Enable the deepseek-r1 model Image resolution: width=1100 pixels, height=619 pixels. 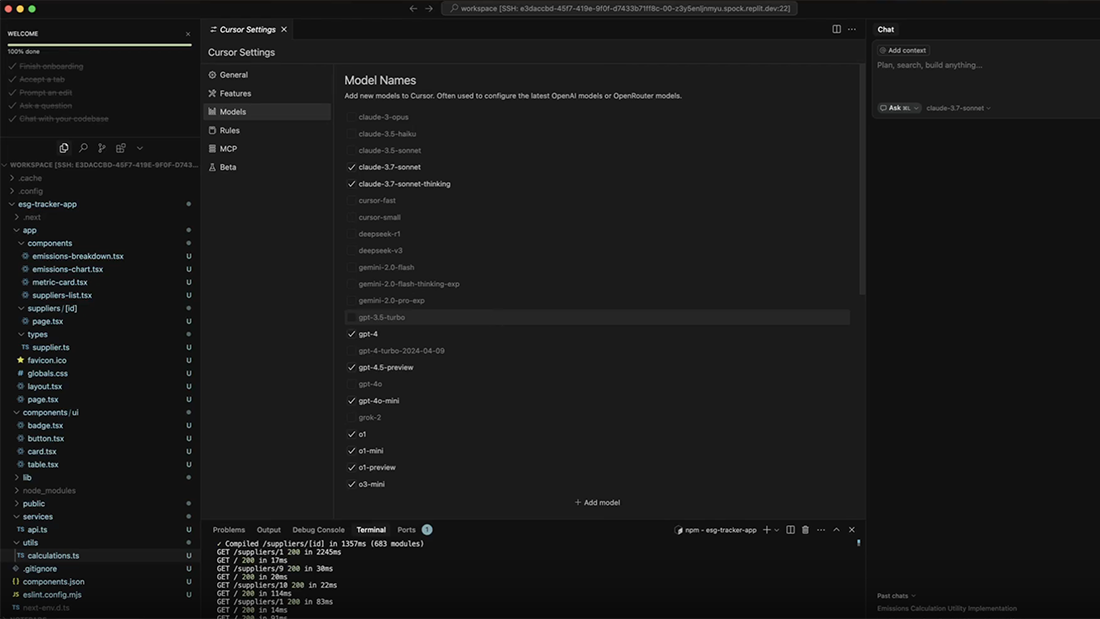pos(351,234)
